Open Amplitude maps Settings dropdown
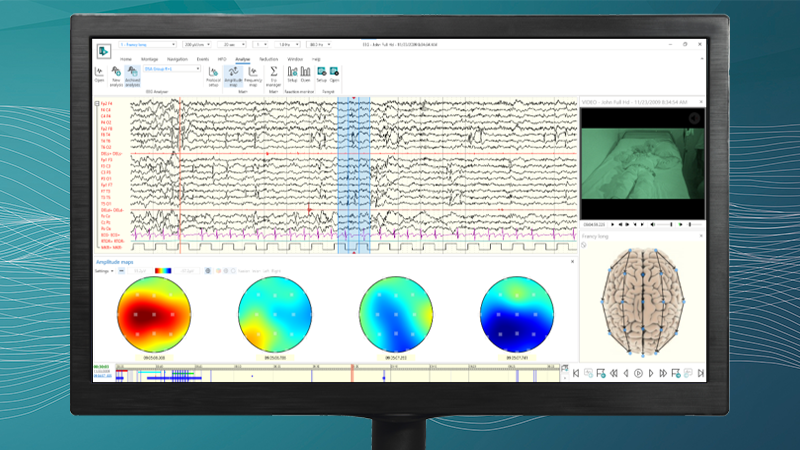This screenshot has height=450, width=800. pos(104,271)
